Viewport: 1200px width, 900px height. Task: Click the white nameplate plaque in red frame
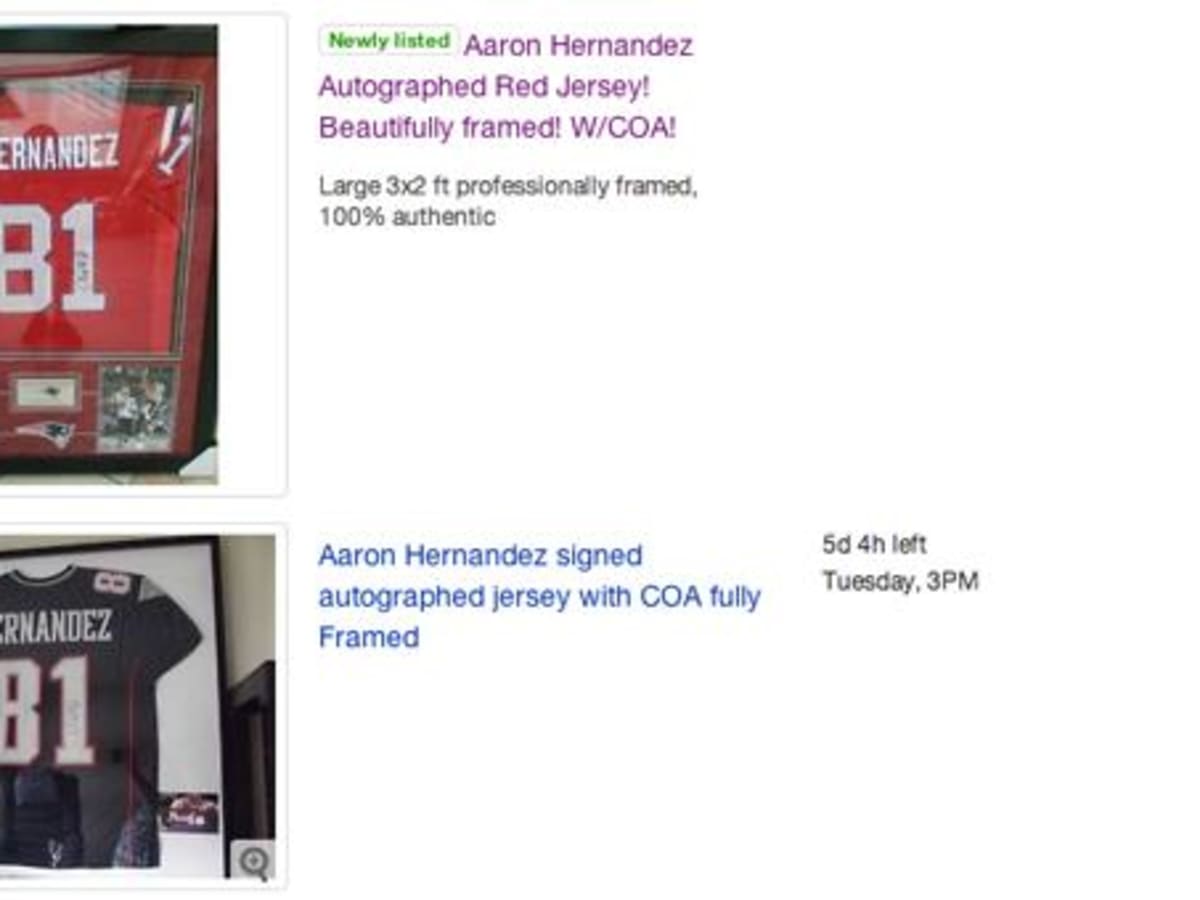pyautogui.click(x=47, y=390)
